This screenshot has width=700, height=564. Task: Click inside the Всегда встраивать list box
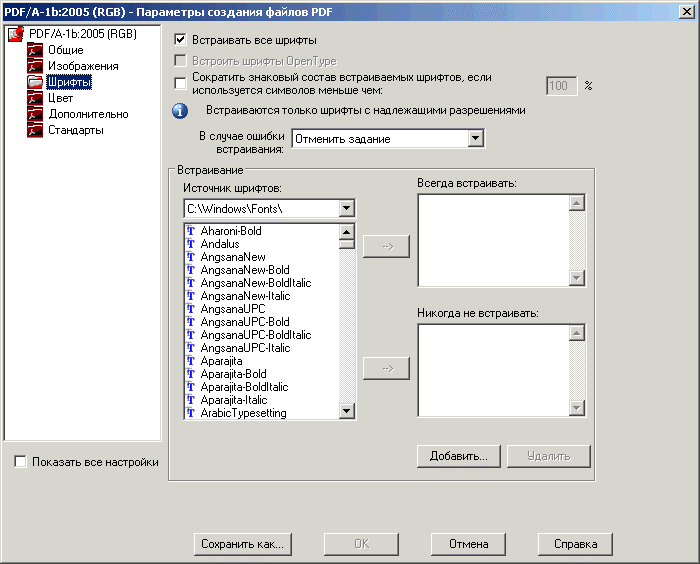pyautogui.click(x=493, y=240)
